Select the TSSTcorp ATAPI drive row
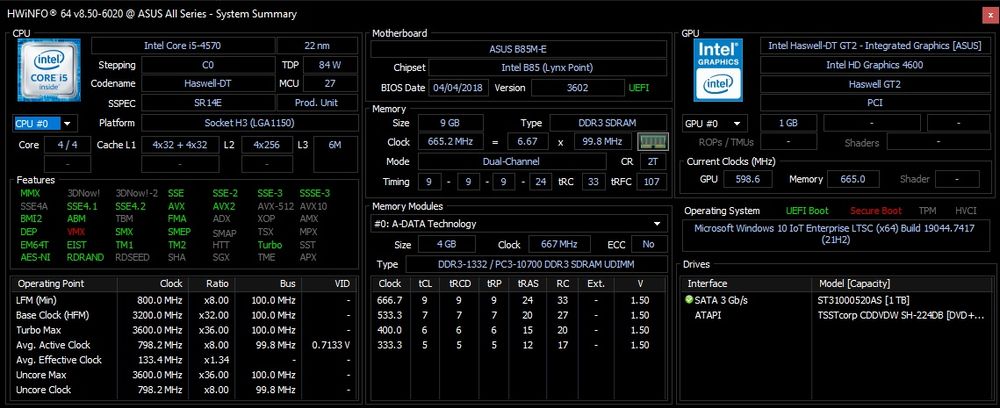1000x408 pixels. click(835, 315)
